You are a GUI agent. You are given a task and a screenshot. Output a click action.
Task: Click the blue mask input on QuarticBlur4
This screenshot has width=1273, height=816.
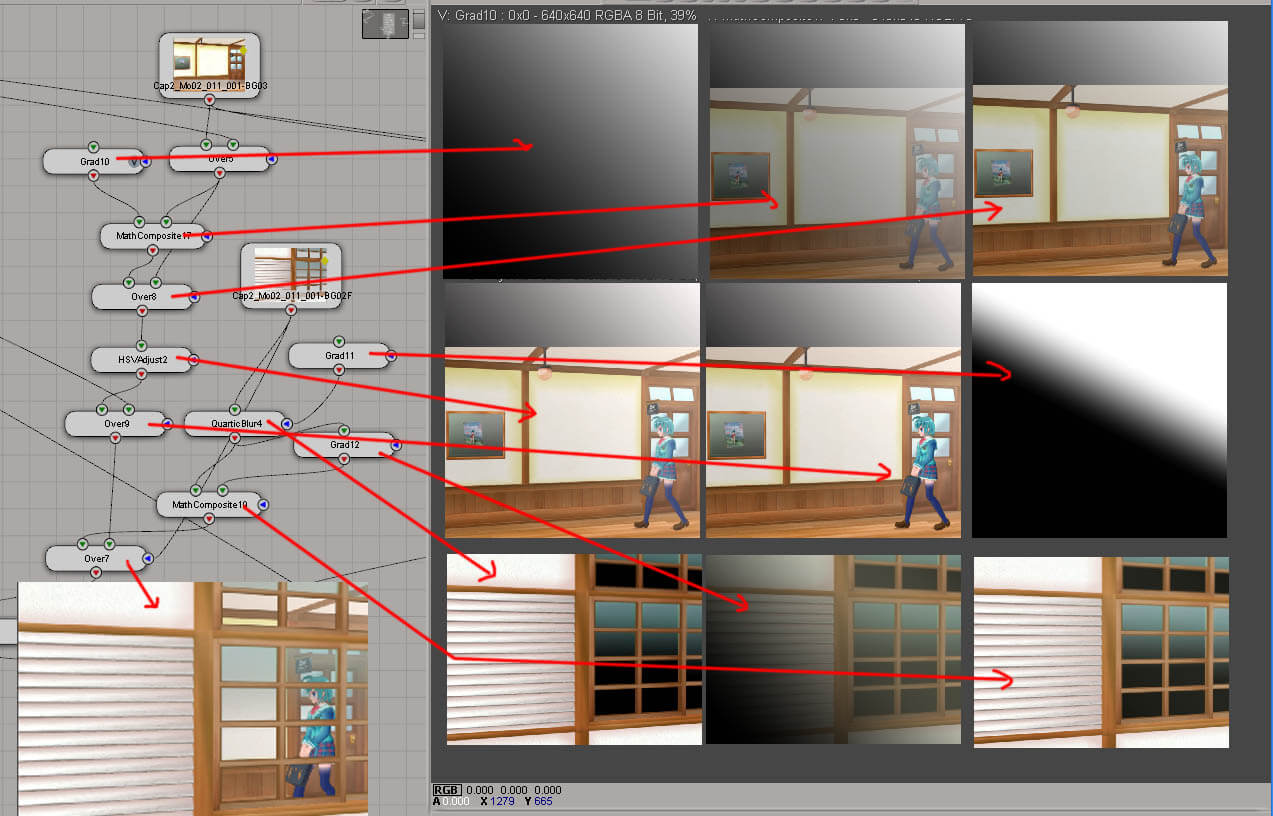(x=287, y=424)
